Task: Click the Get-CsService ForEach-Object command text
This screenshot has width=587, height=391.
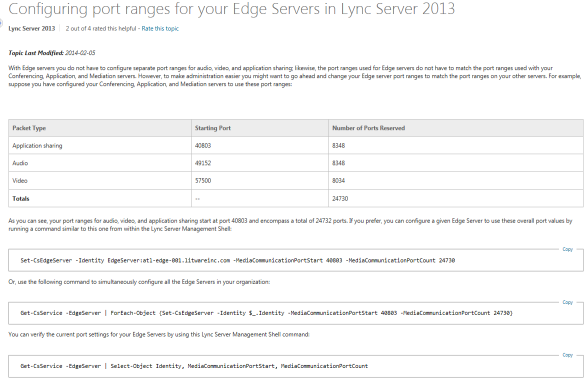Action: 267,313
